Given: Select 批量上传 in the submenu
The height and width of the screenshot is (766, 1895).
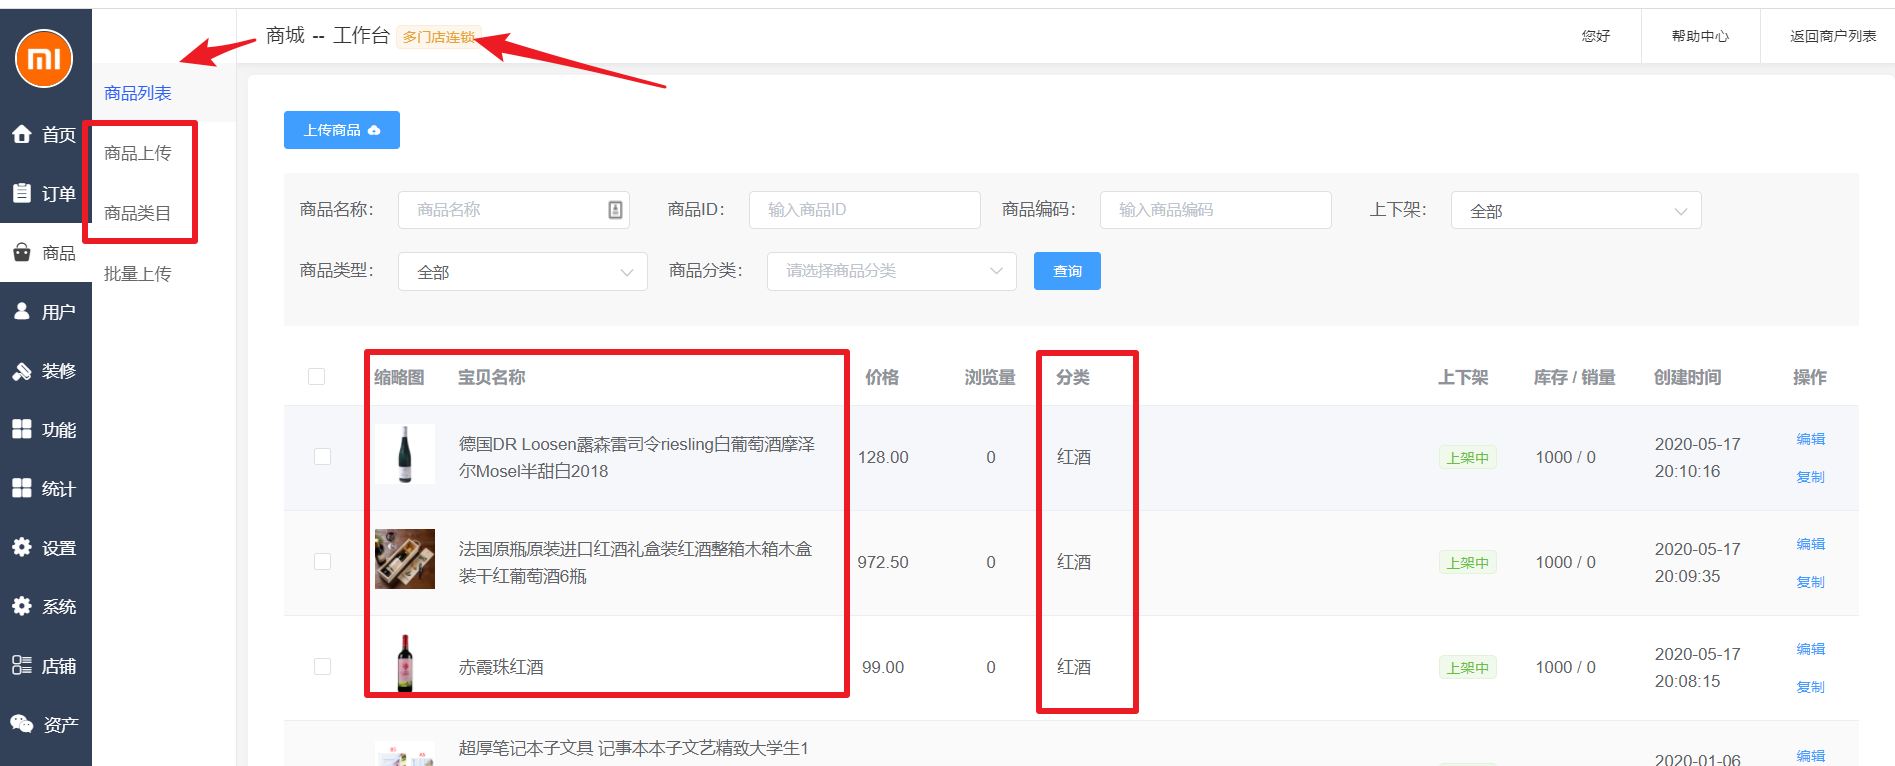Looking at the screenshot, I should click(138, 274).
